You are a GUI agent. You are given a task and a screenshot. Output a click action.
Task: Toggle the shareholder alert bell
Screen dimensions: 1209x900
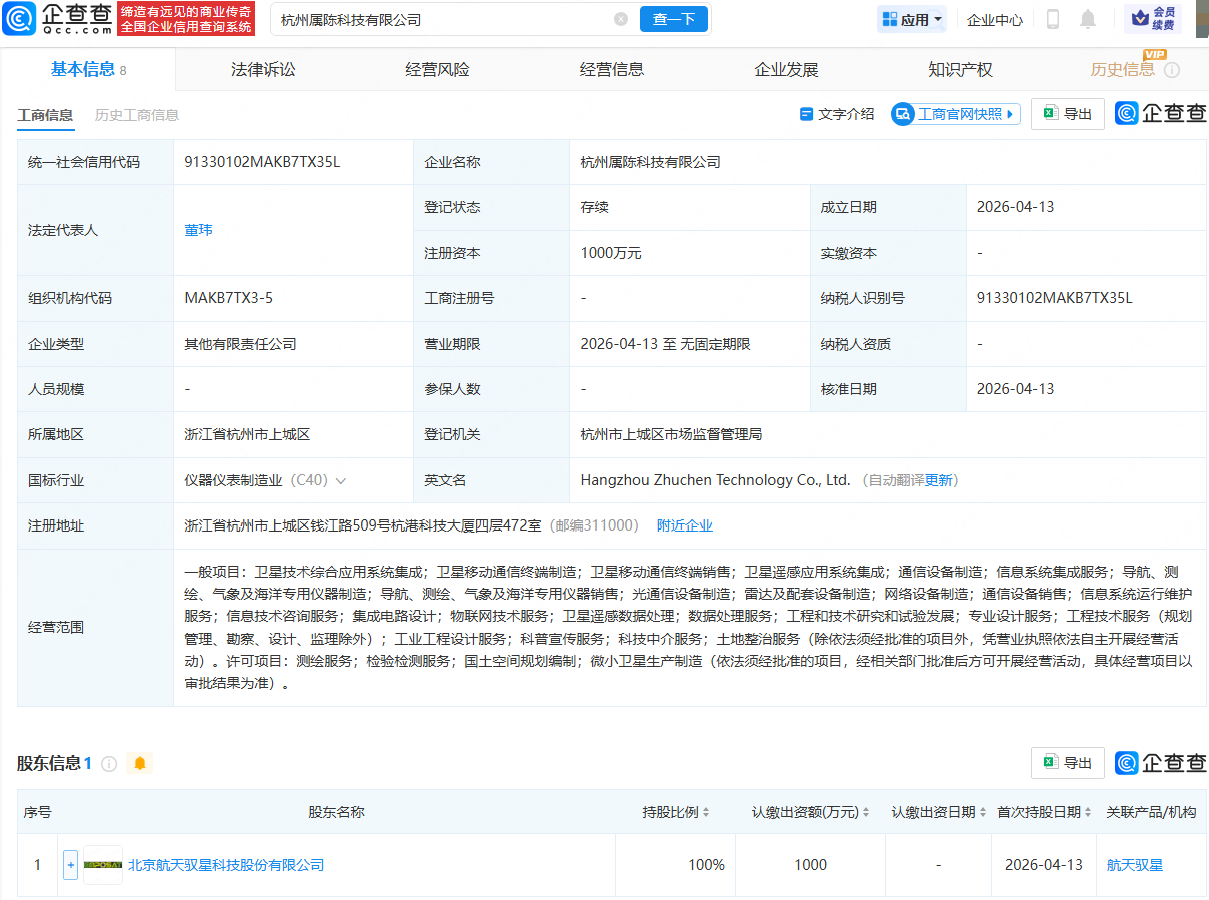[140, 764]
